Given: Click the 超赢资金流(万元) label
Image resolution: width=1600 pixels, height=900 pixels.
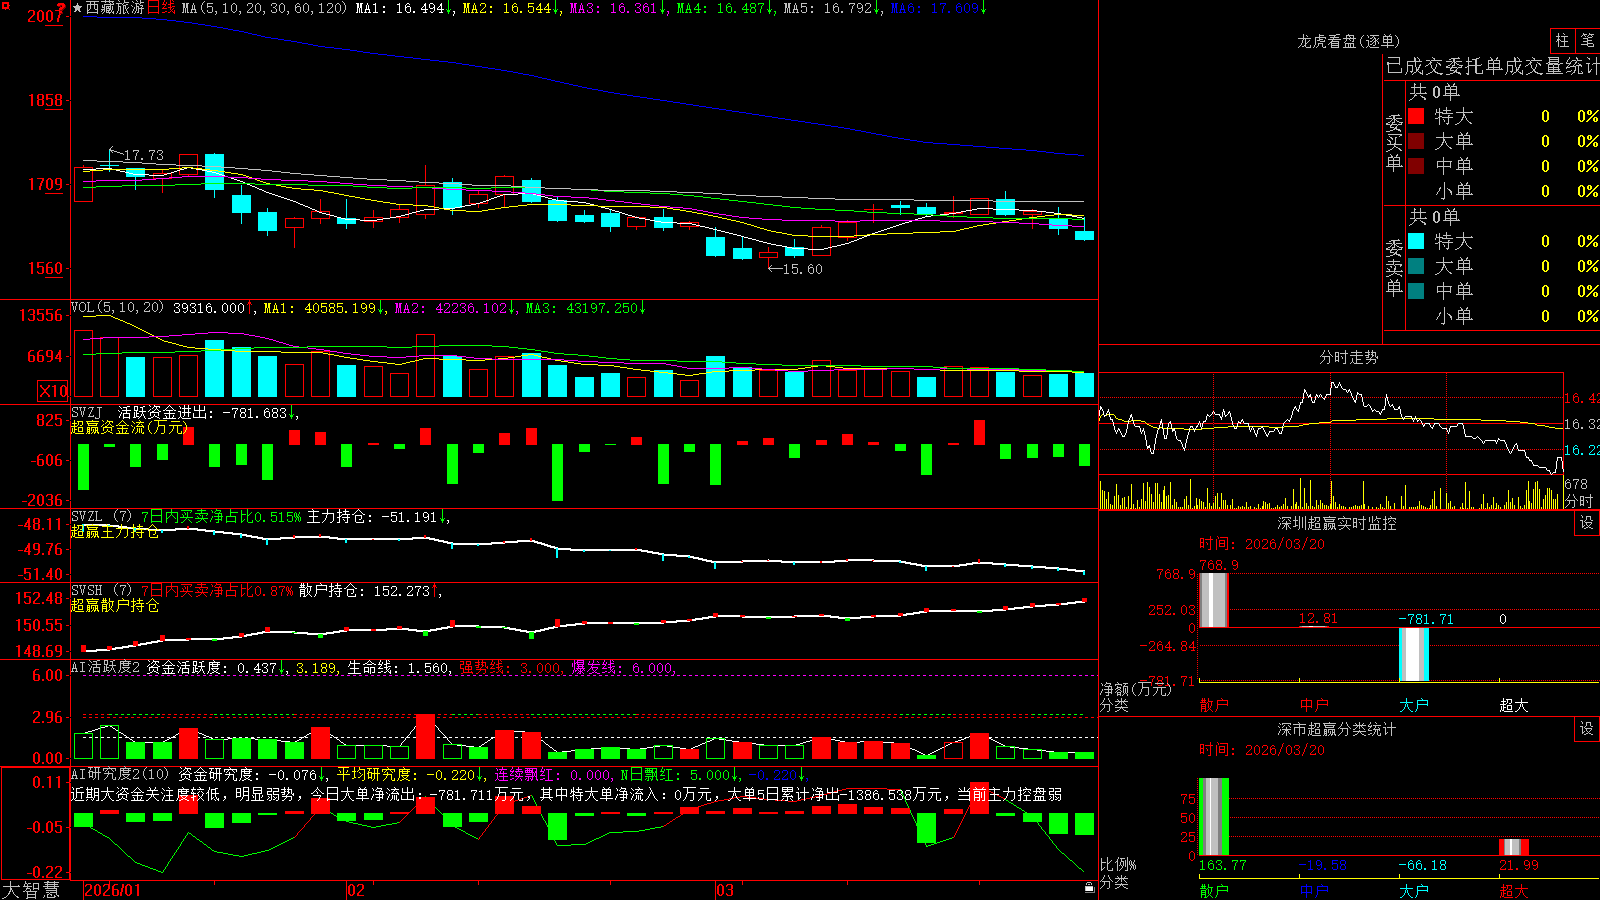Looking at the screenshot, I should point(130,427).
